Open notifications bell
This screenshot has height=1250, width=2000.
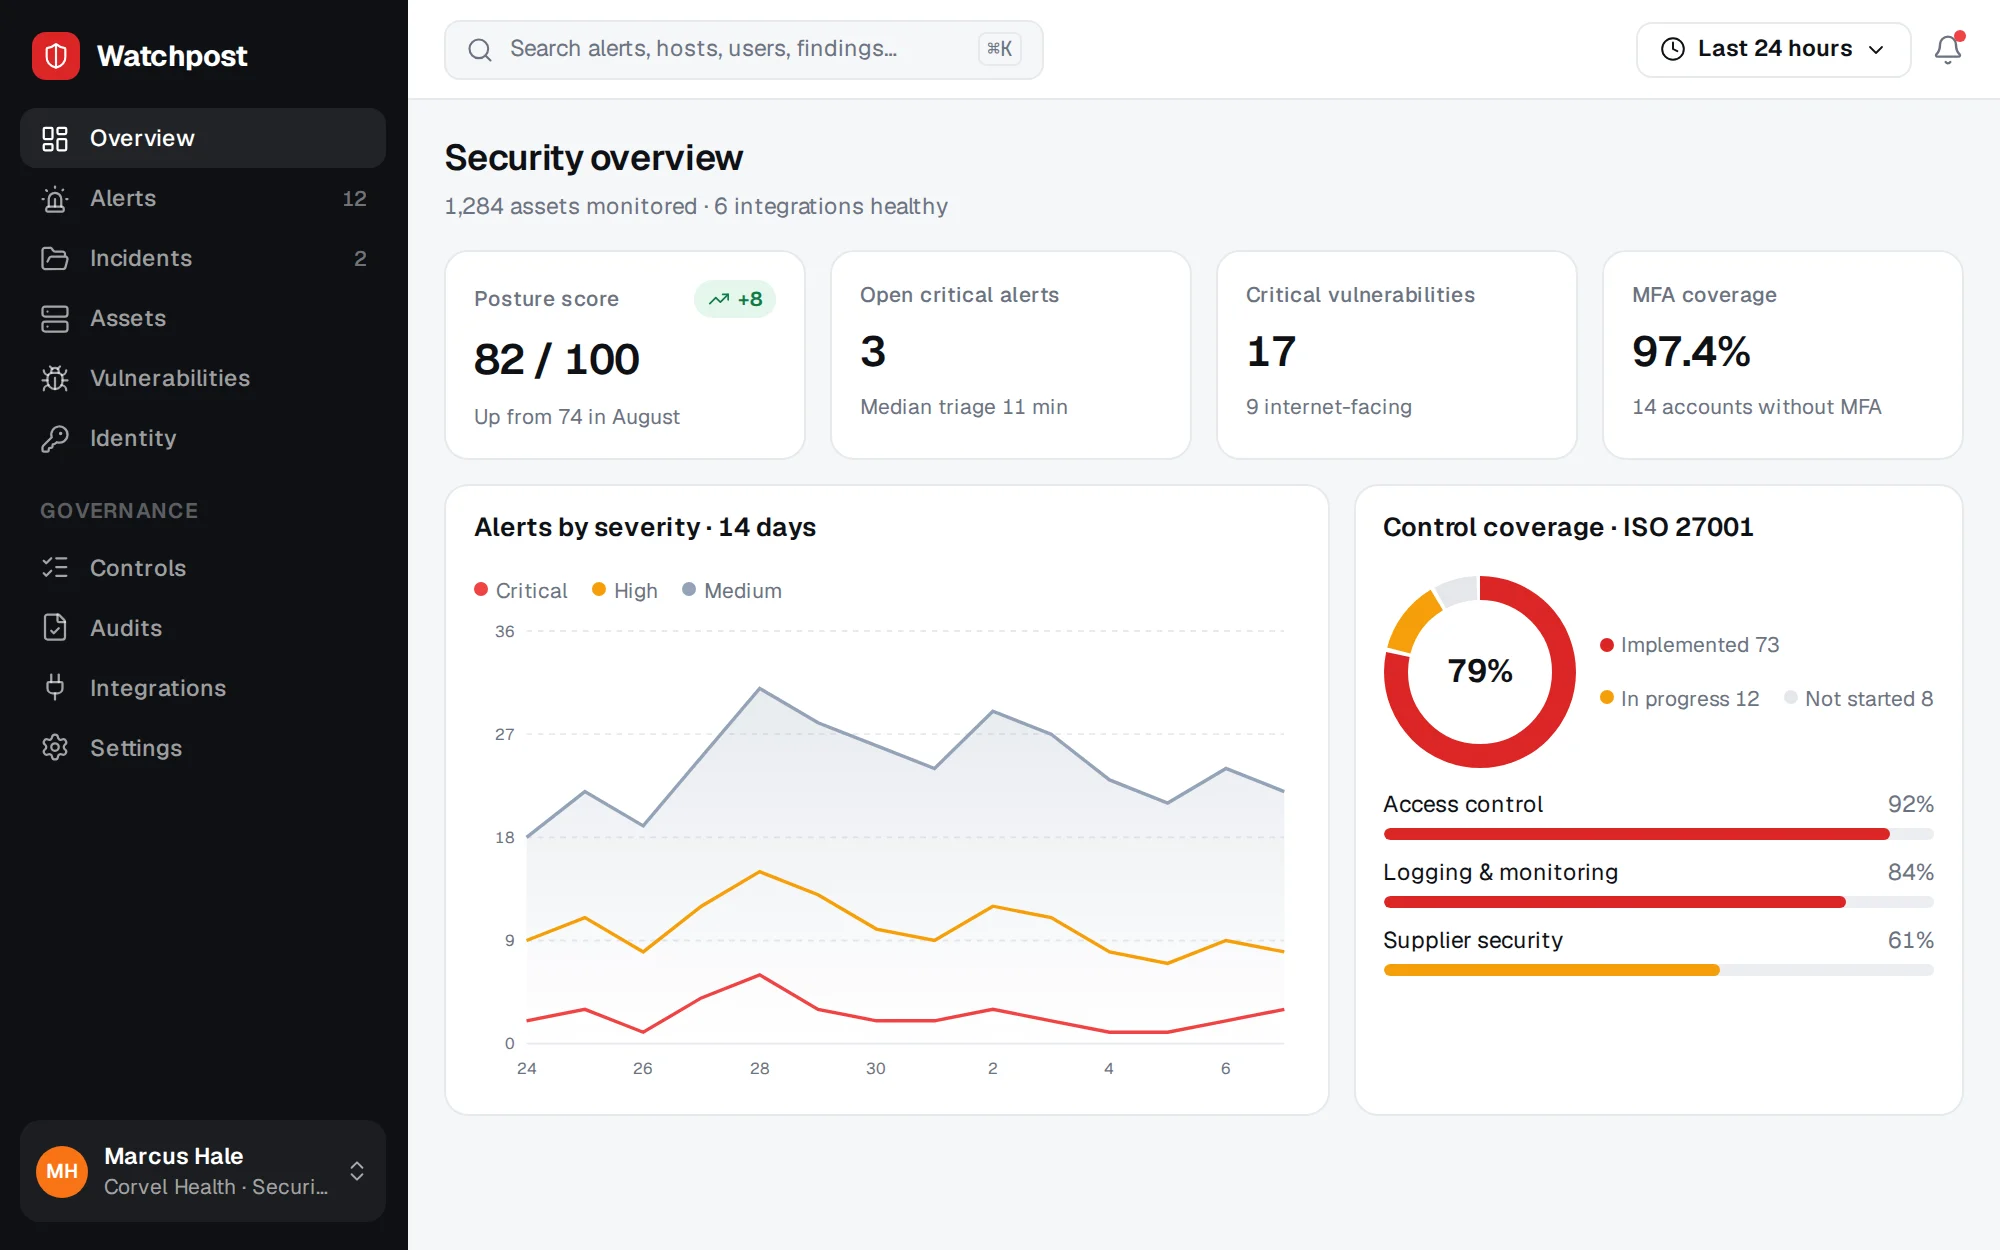click(1948, 49)
